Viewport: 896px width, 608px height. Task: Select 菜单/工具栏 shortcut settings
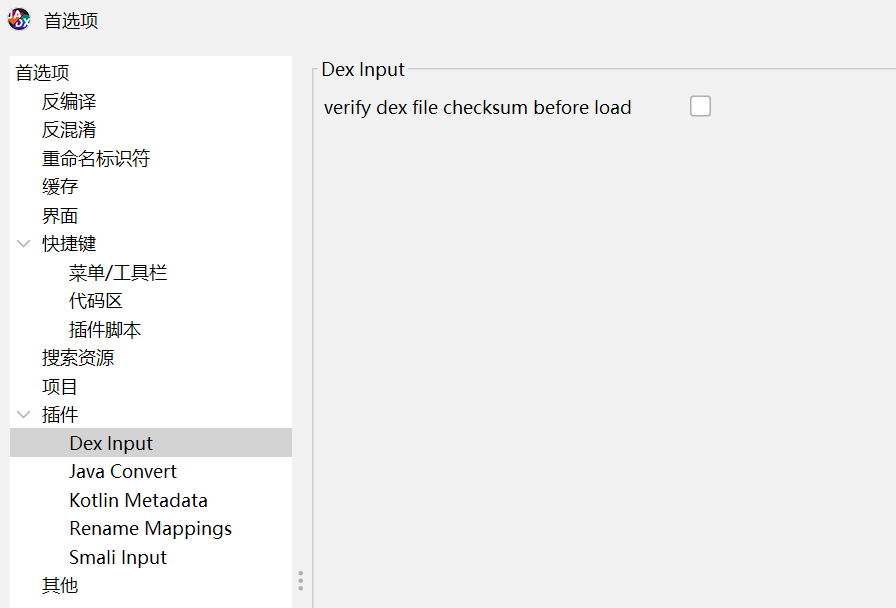[118, 273]
